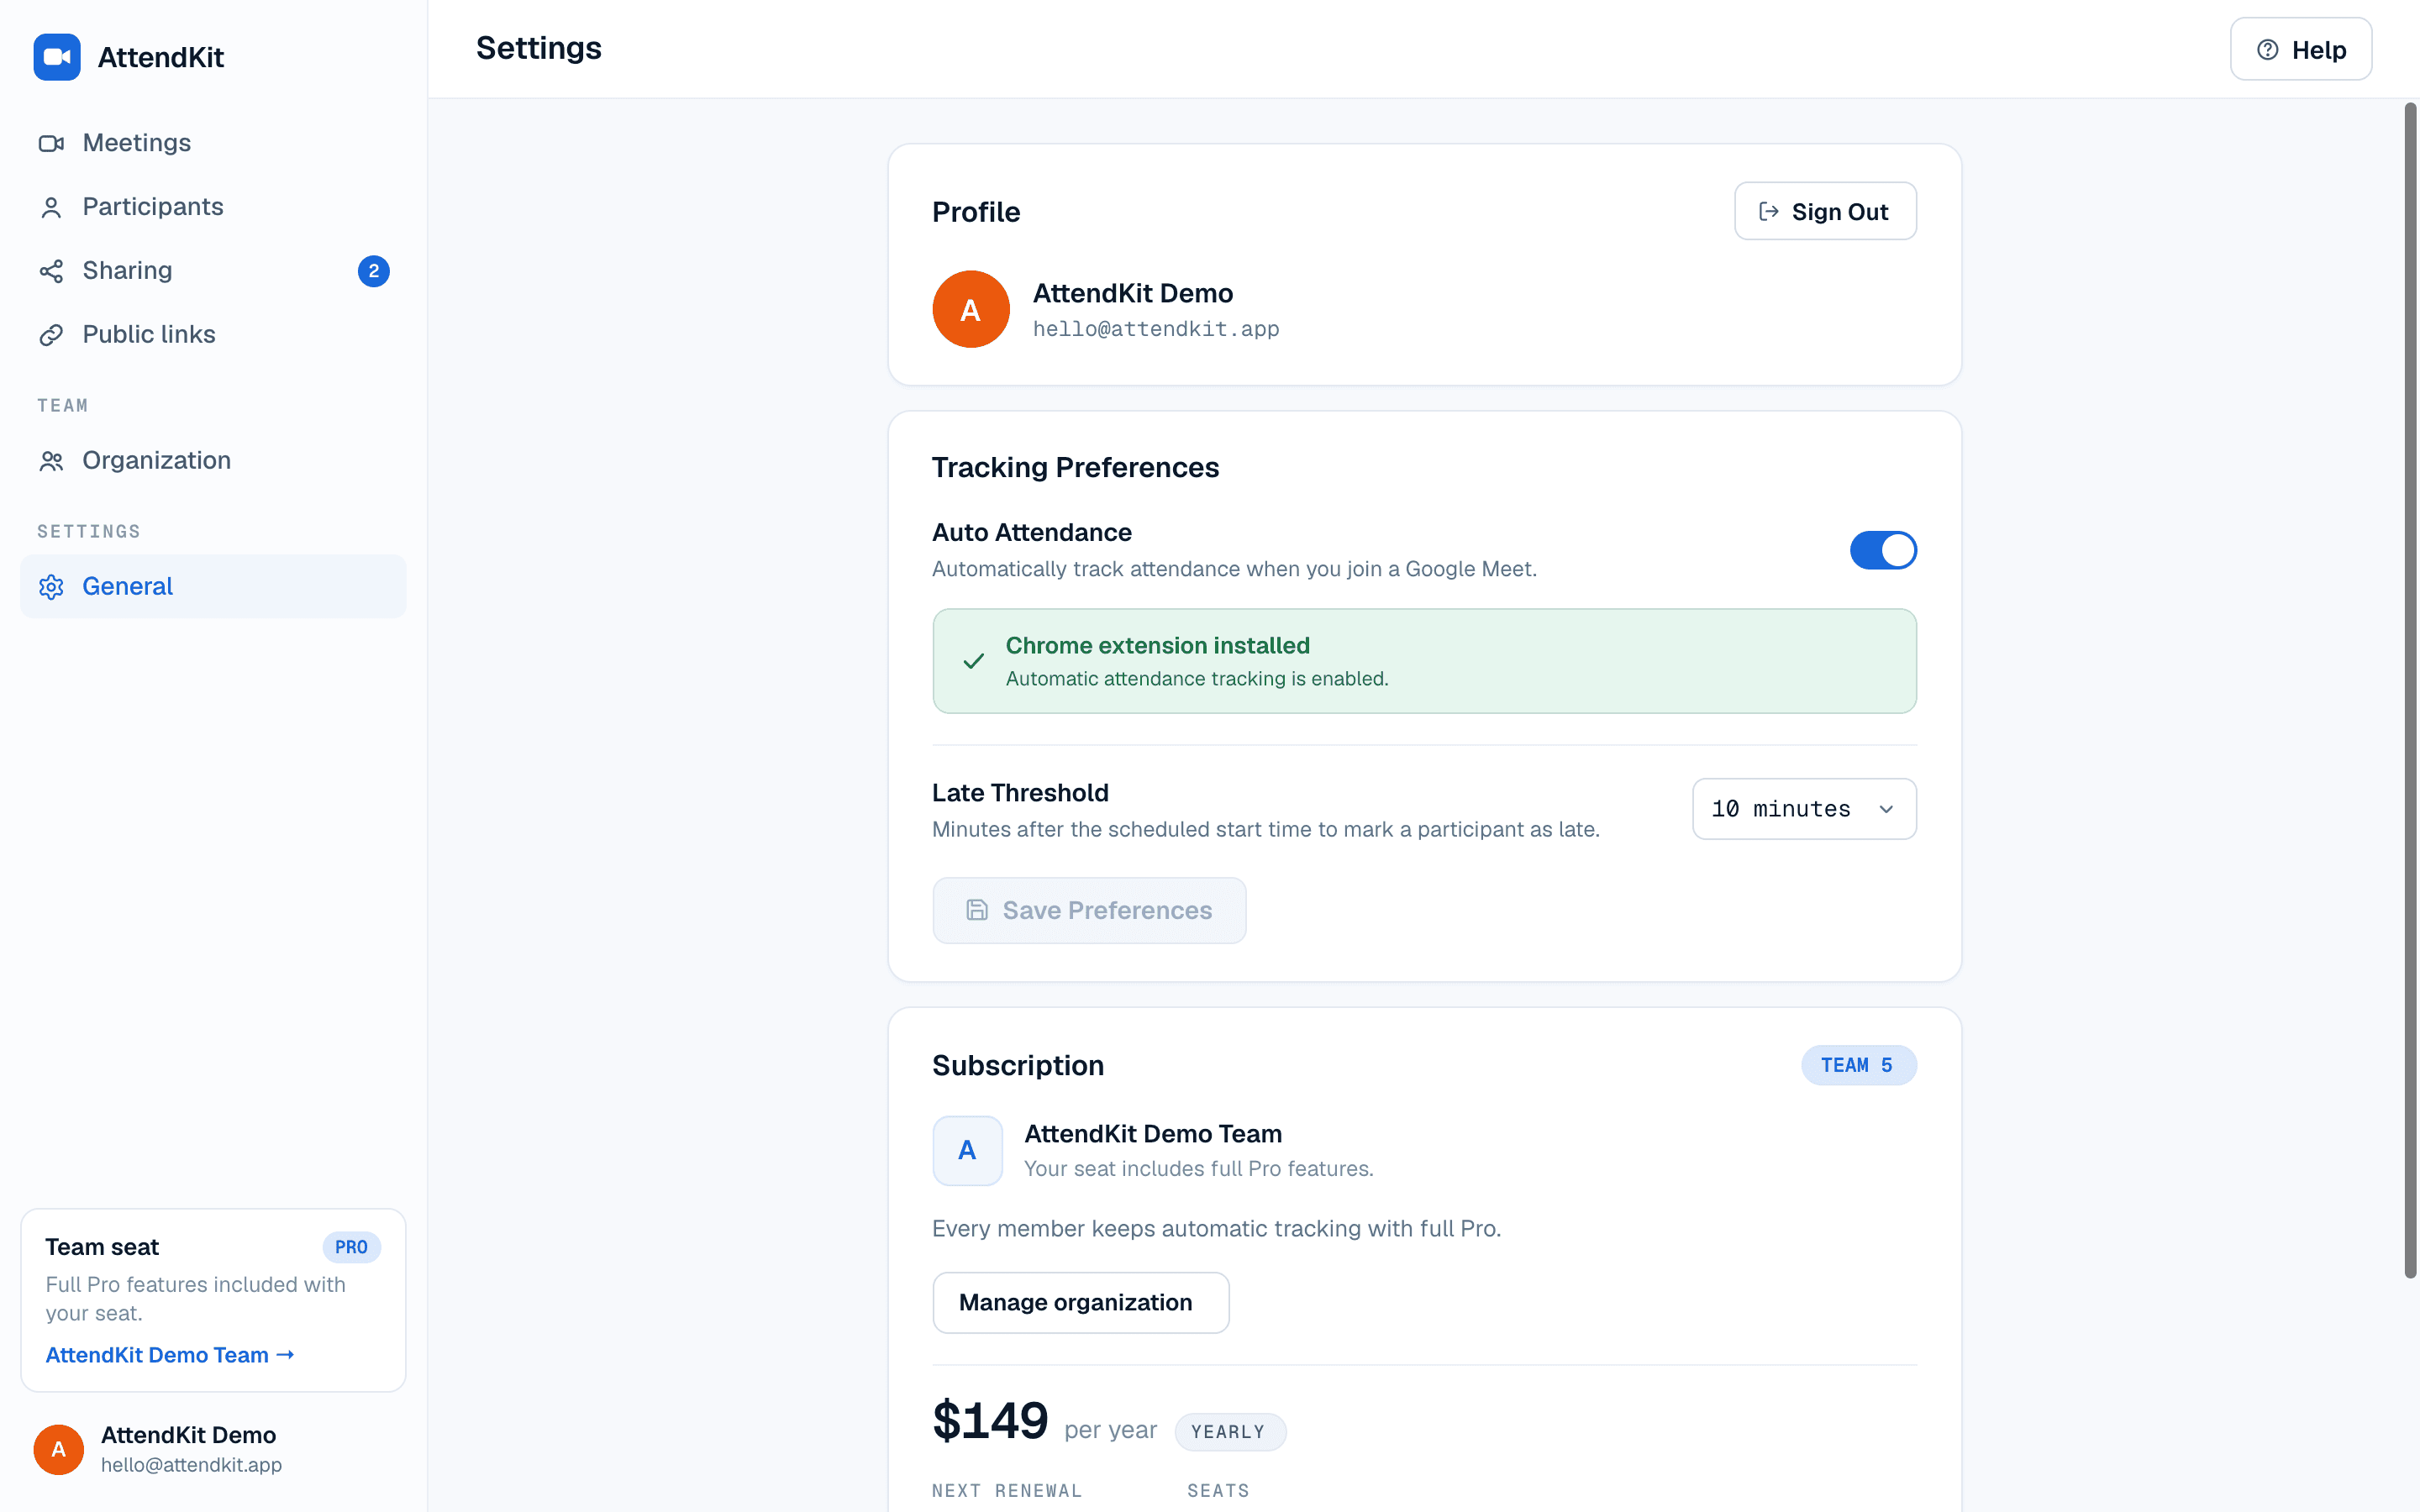Click the page vertical scrollbar
Screen dimensions: 2420x1512
(2410, 690)
